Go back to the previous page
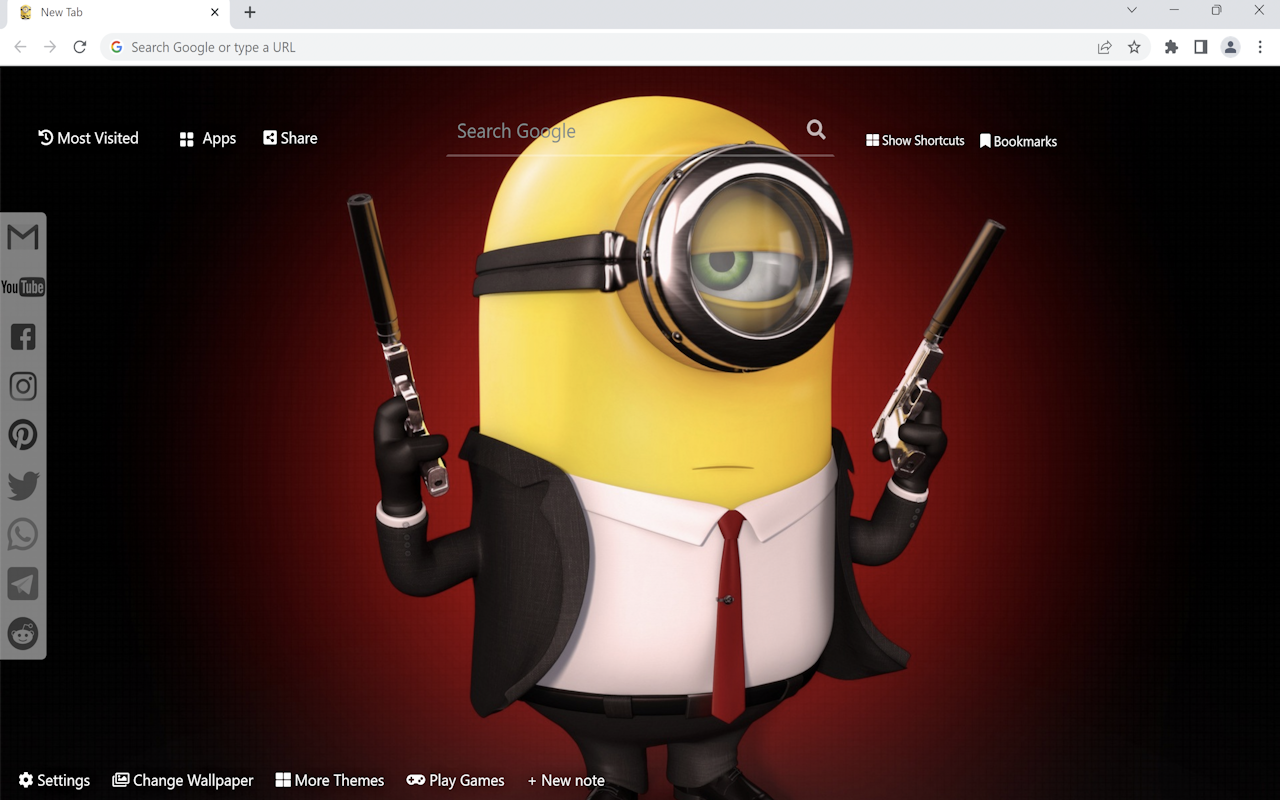The width and height of the screenshot is (1280, 800). click(x=20, y=47)
